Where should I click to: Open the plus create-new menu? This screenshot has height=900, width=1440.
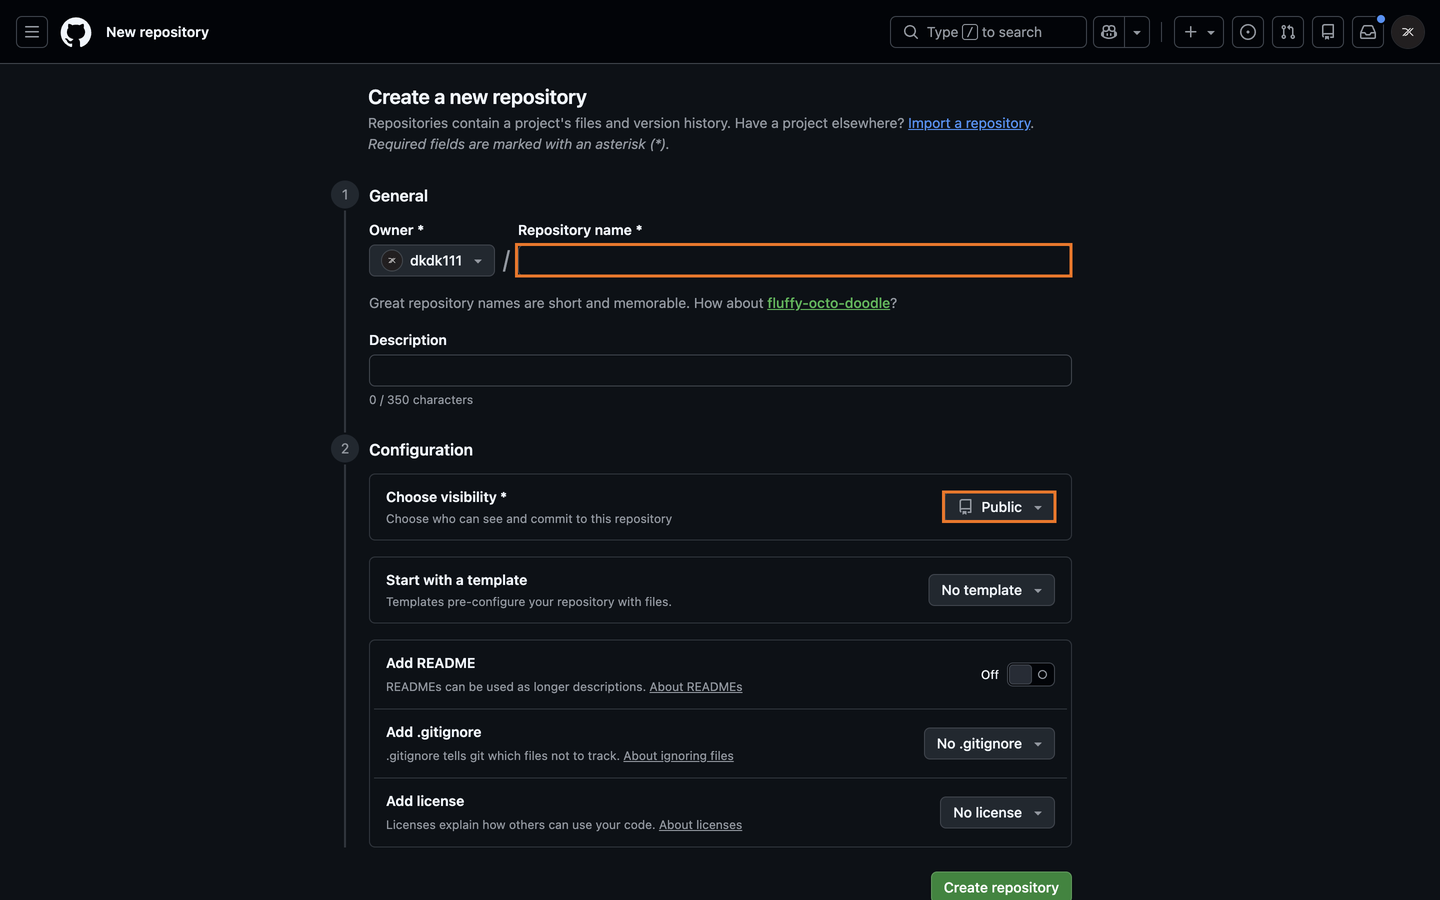(x=1198, y=32)
